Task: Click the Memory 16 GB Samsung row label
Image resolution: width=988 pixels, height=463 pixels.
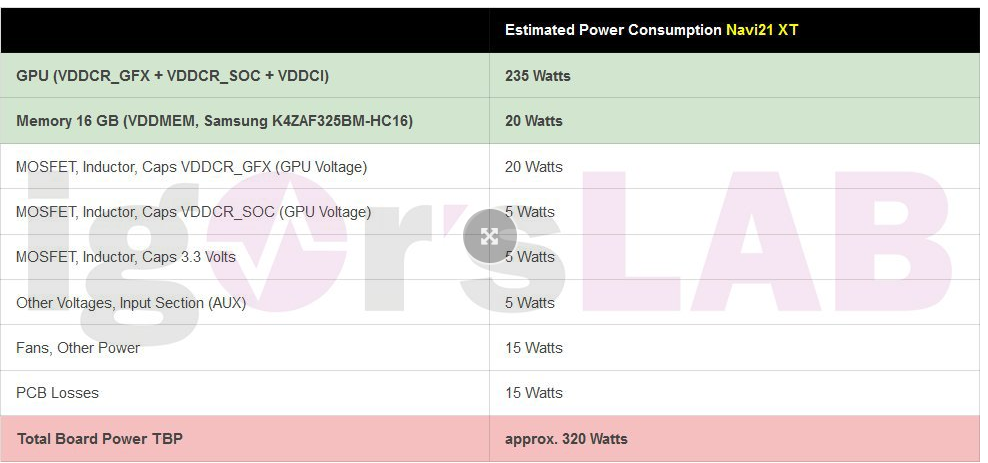Action: pyautogui.click(x=214, y=121)
